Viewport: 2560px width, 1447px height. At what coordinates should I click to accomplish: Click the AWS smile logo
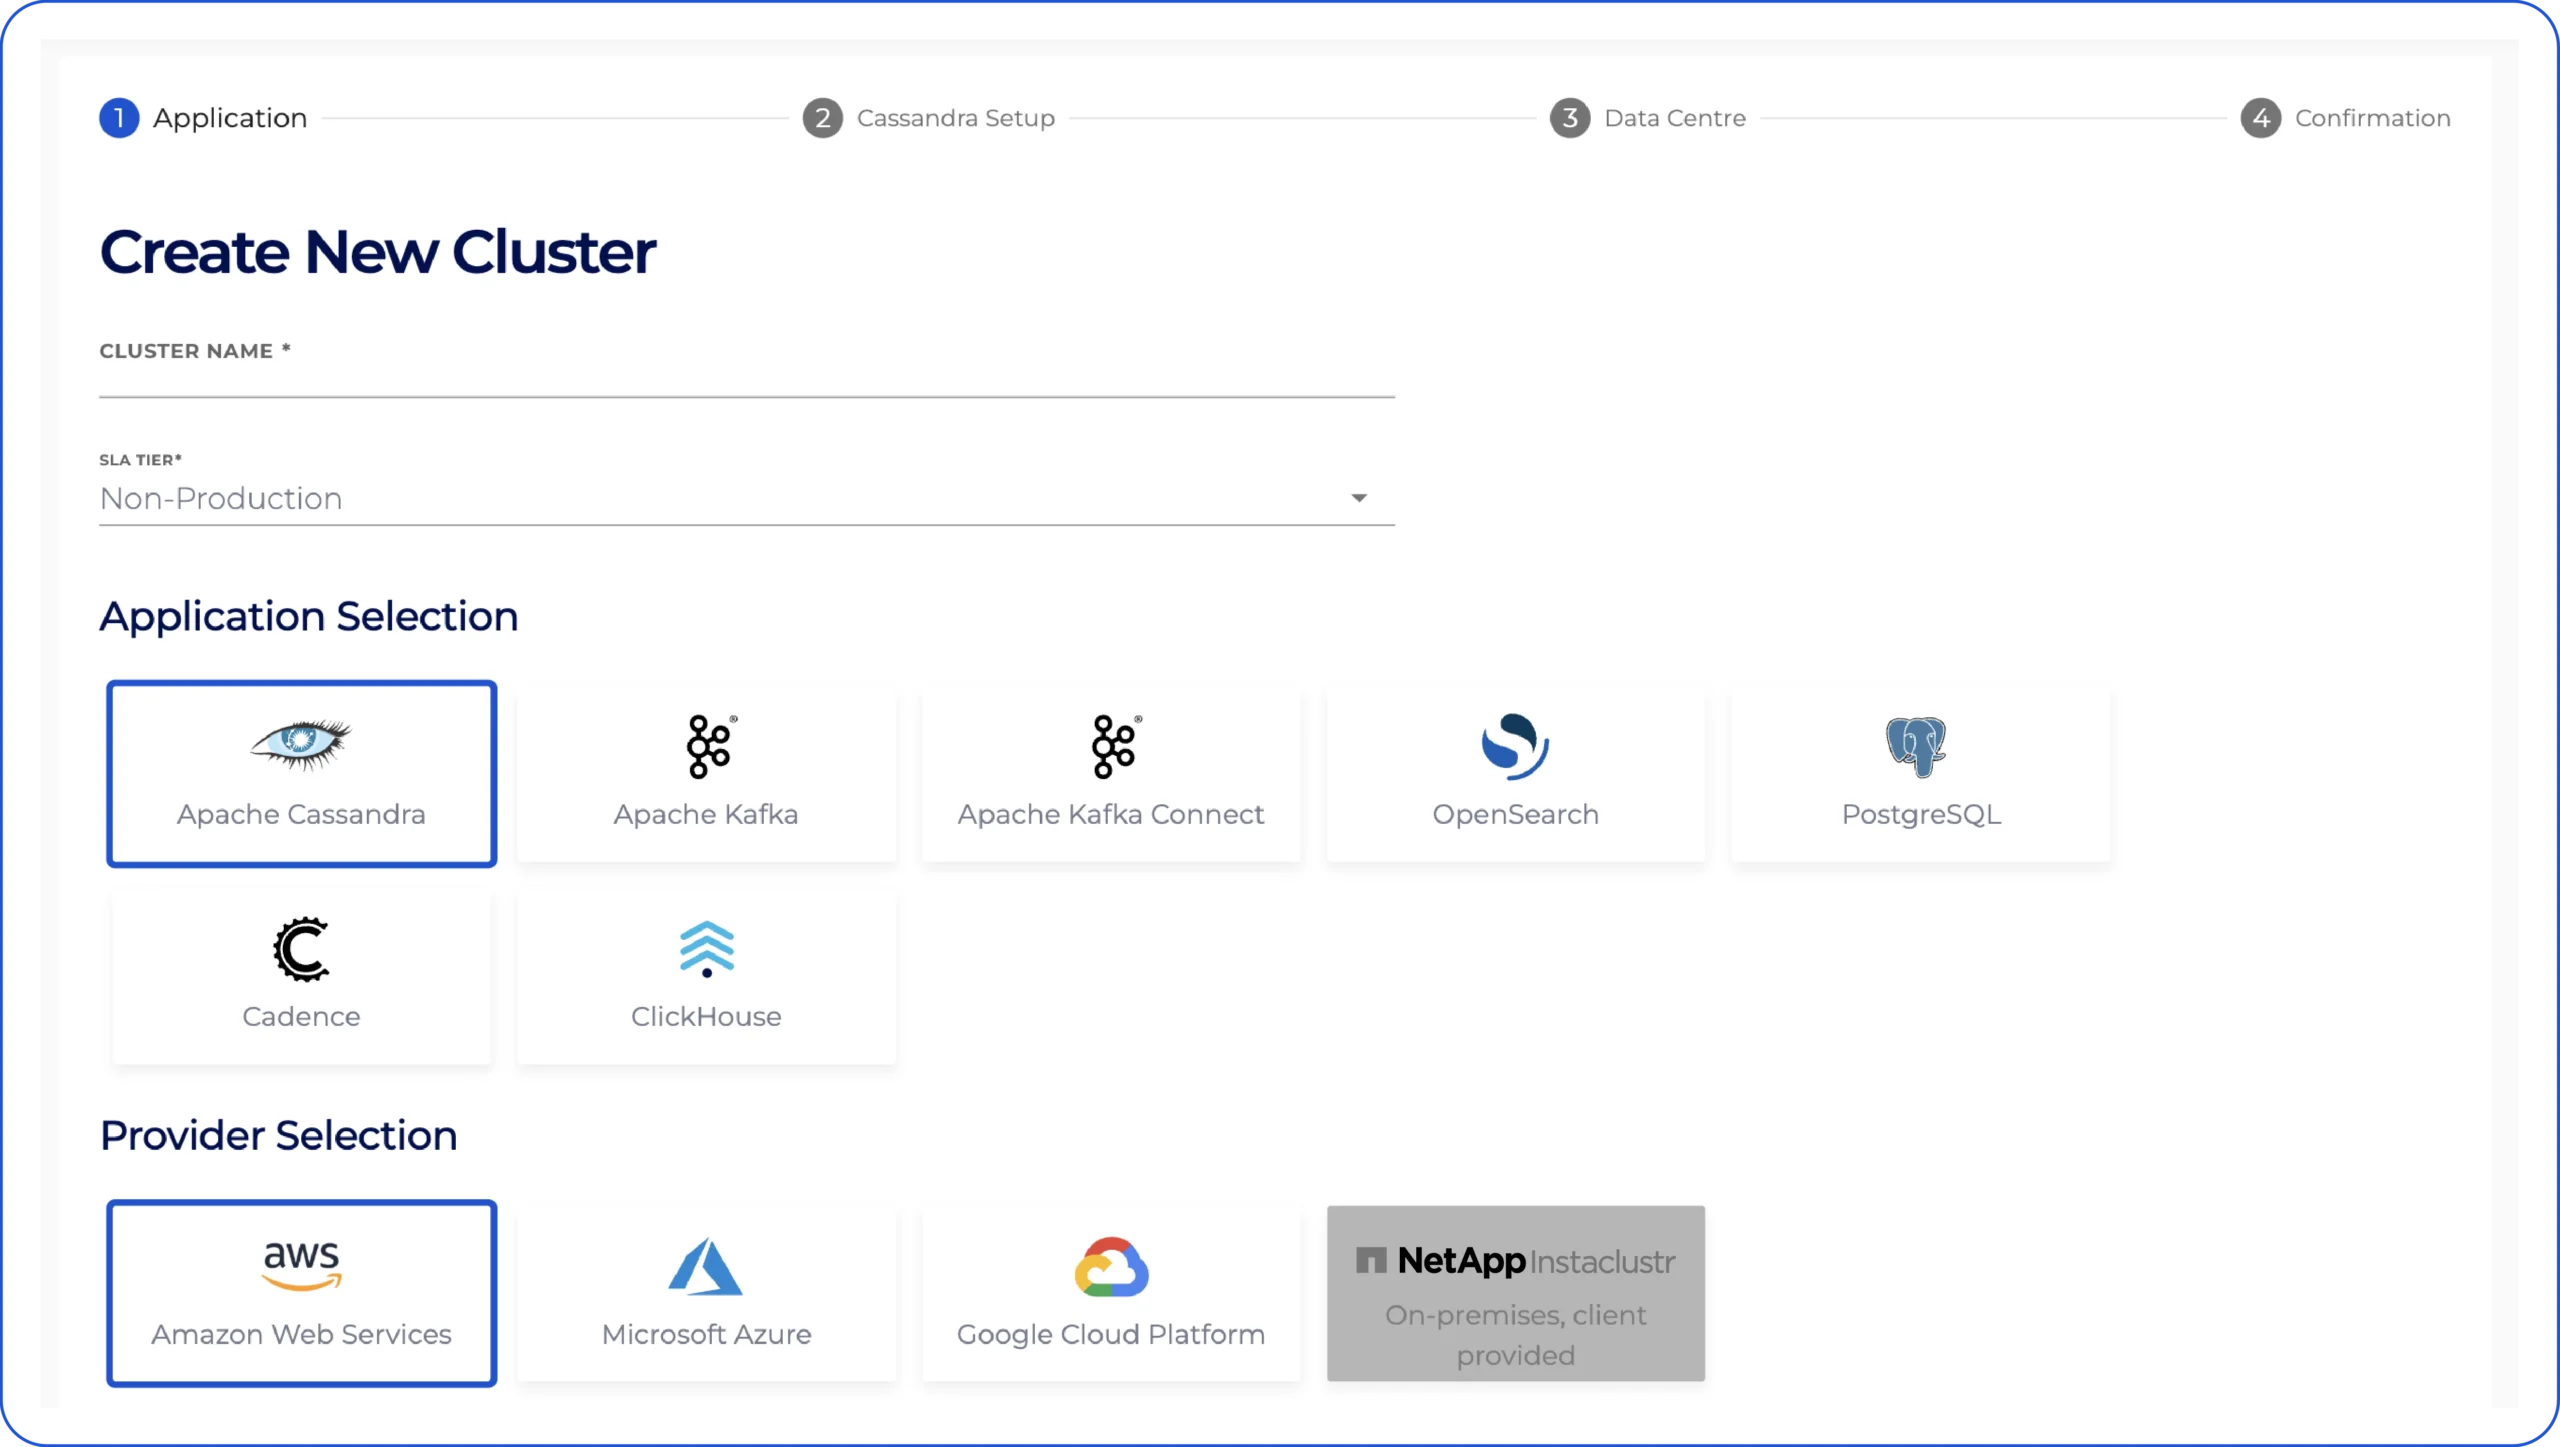301,1263
